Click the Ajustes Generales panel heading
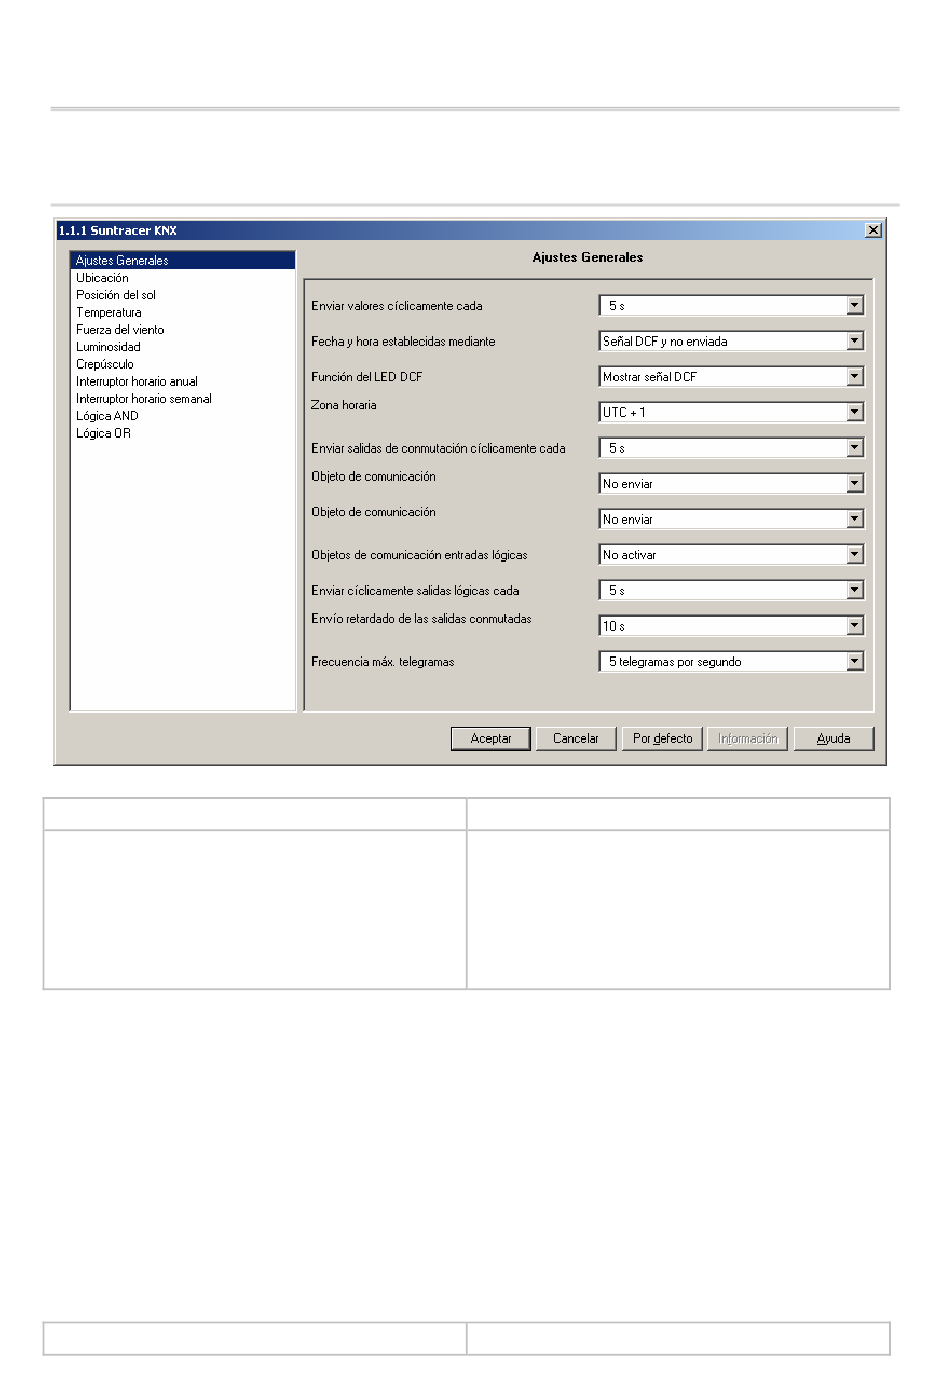Image resolution: width=950 pixels, height=1398 pixels. click(x=588, y=258)
